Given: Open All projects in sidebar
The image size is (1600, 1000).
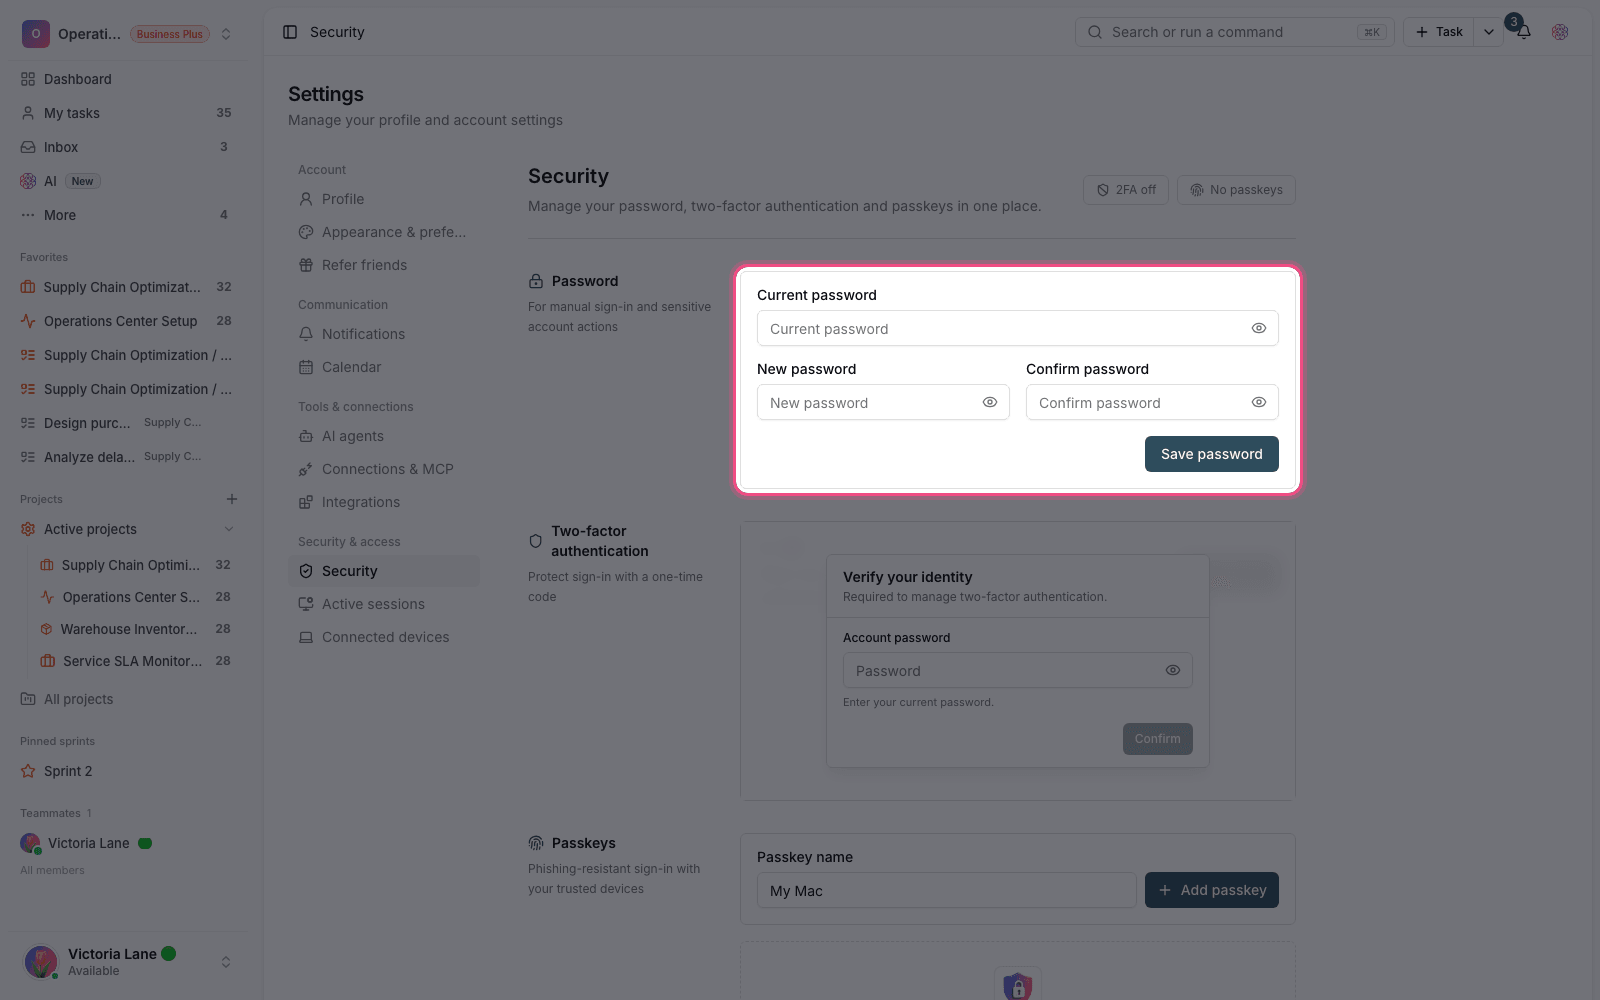Looking at the screenshot, I should [x=126, y=699].
